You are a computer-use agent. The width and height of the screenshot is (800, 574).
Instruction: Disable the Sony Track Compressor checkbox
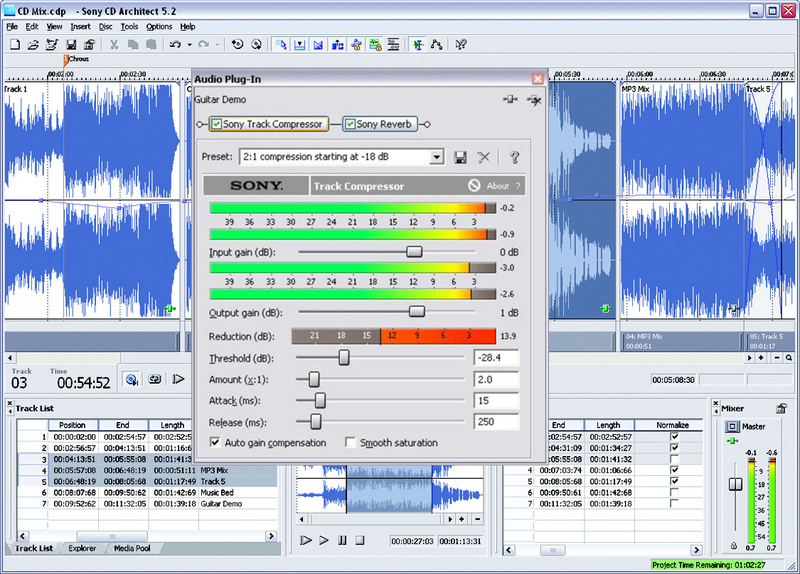pyautogui.click(x=216, y=124)
